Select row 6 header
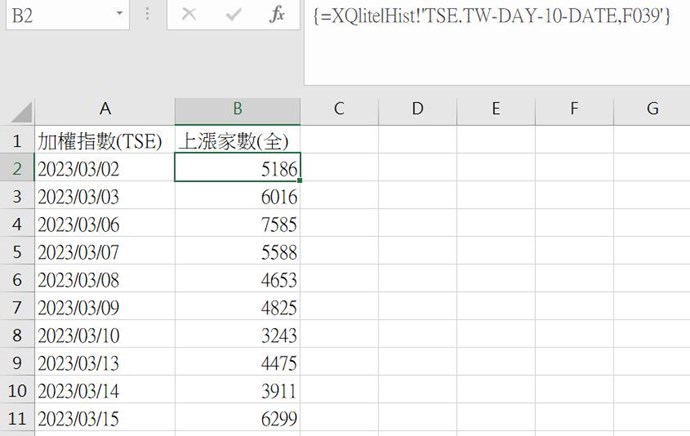The image size is (690, 436). [x=17, y=280]
